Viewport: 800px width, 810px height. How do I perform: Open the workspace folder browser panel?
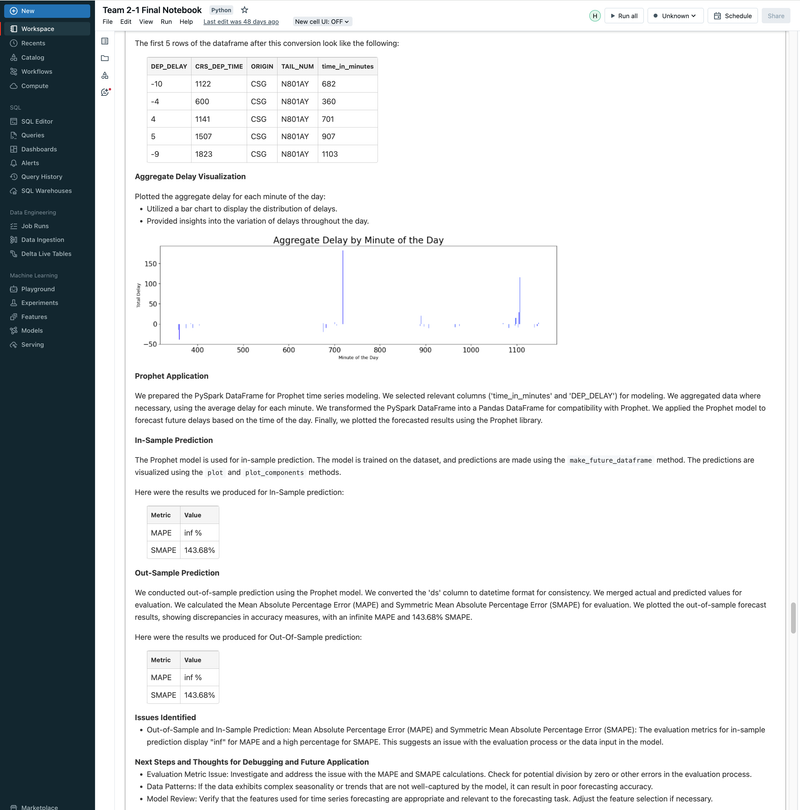(105, 58)
